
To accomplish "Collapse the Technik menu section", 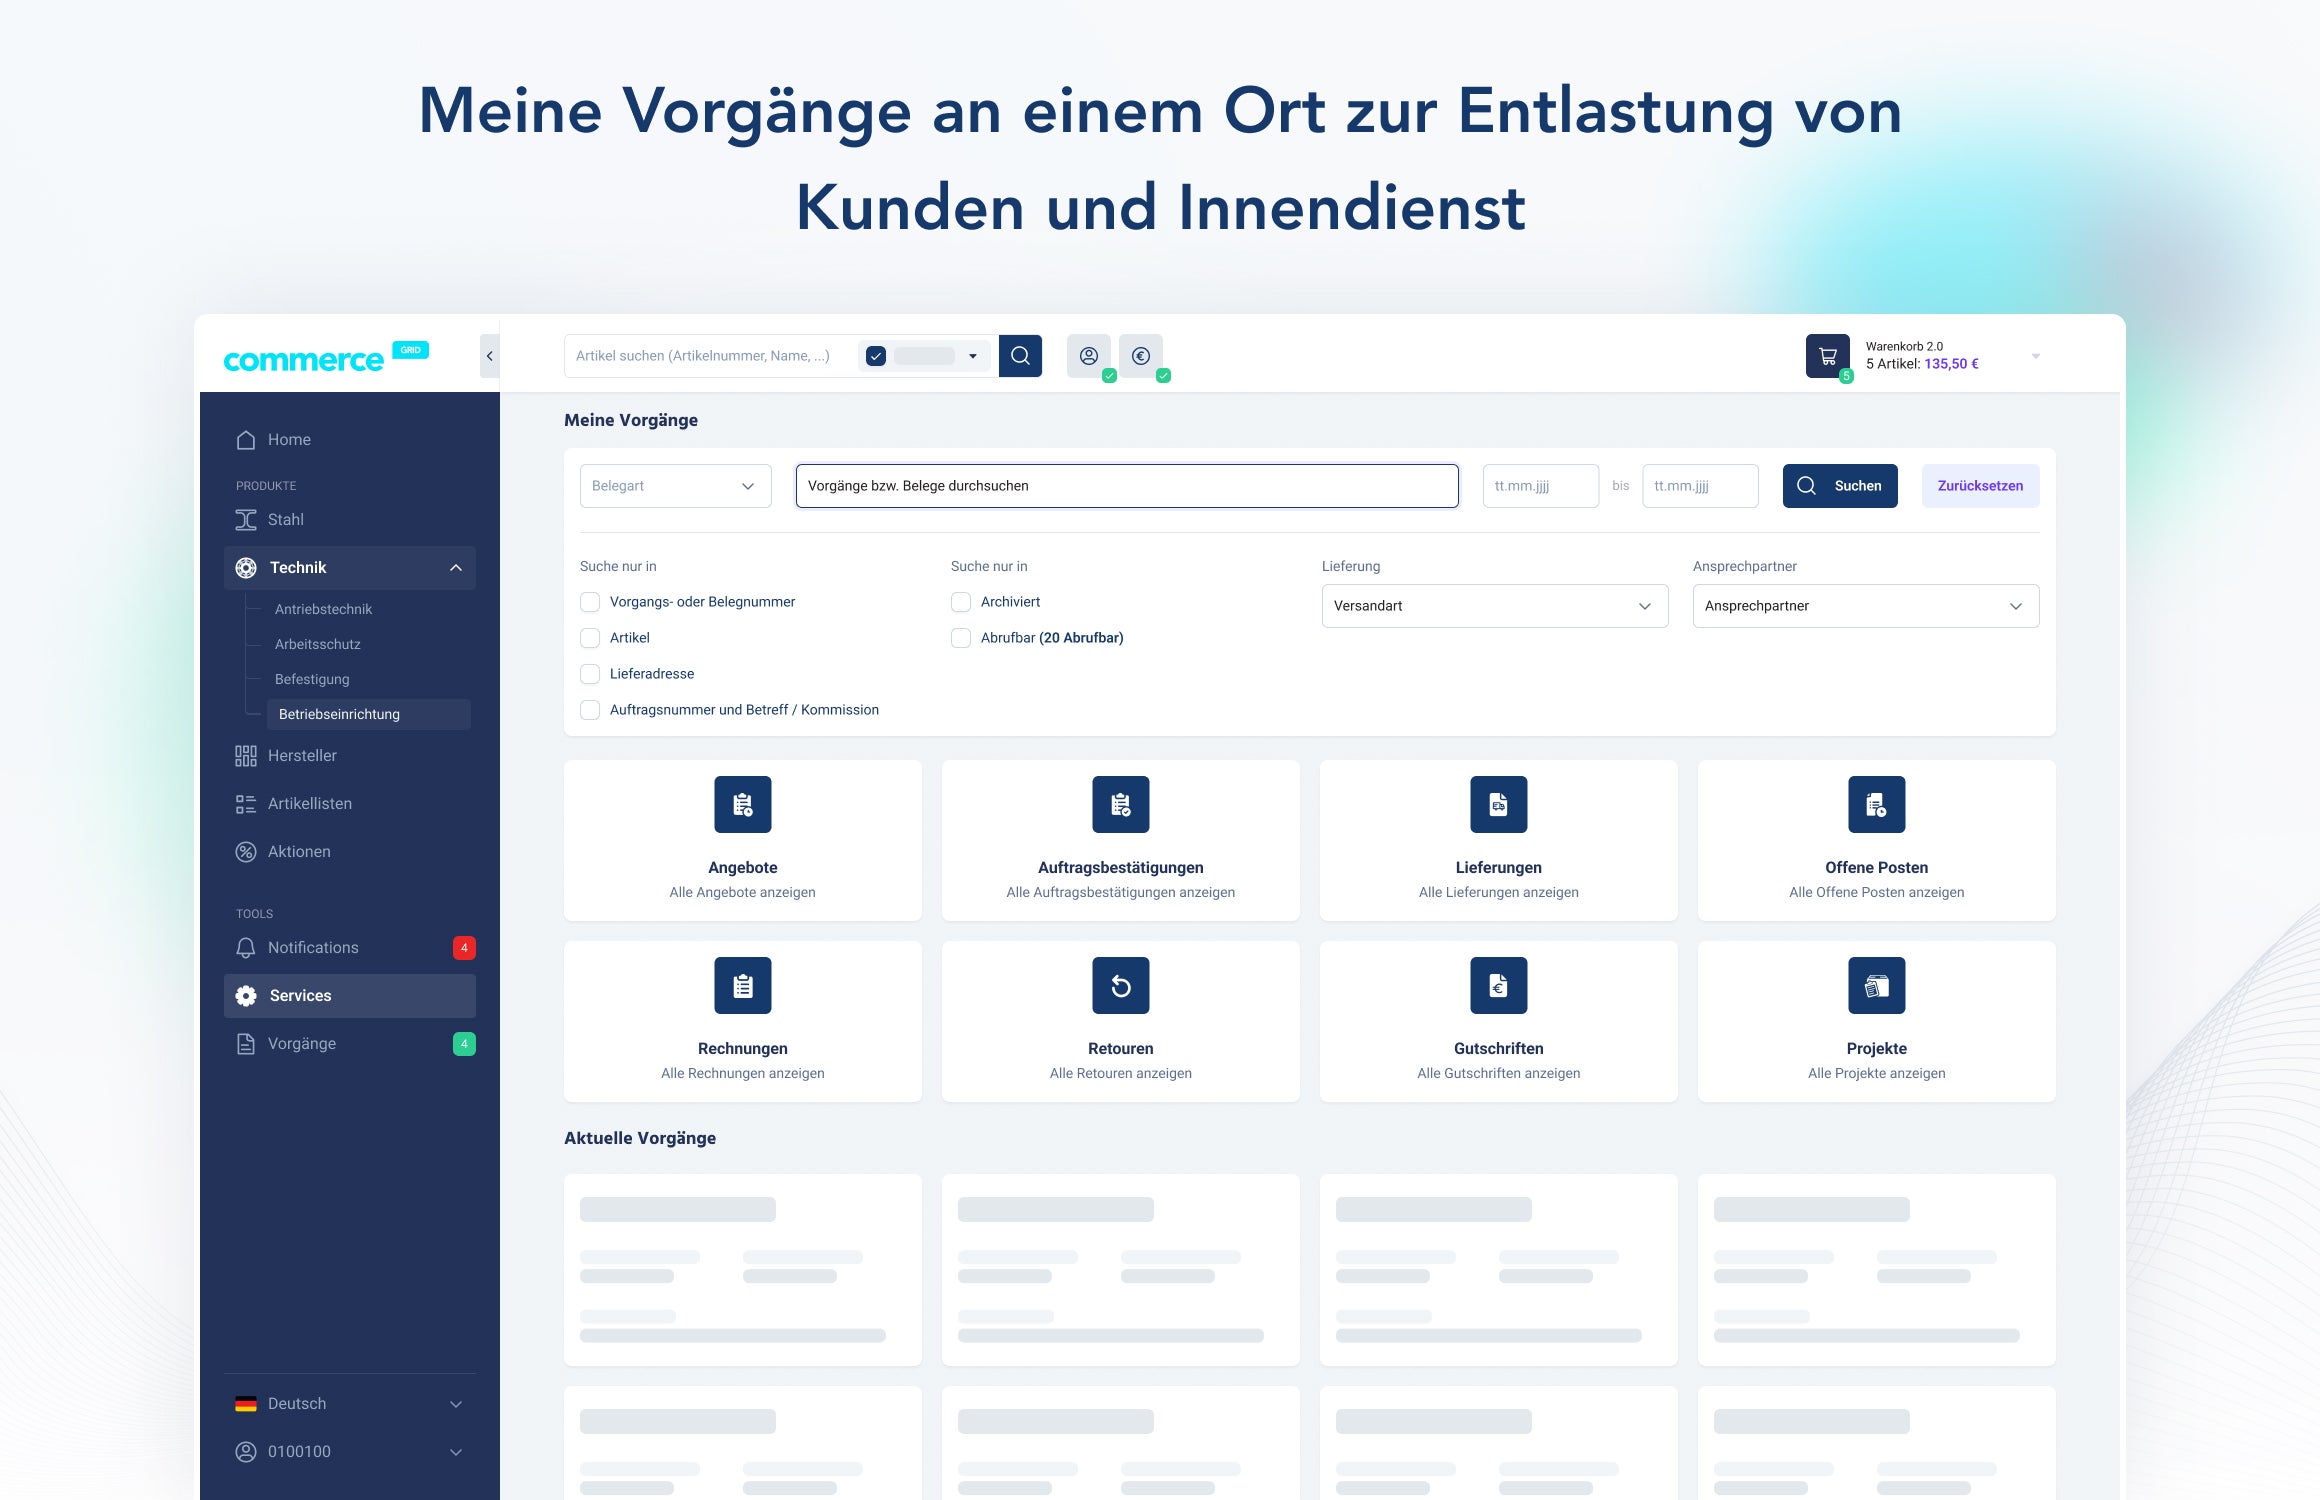I will point(456,568).
